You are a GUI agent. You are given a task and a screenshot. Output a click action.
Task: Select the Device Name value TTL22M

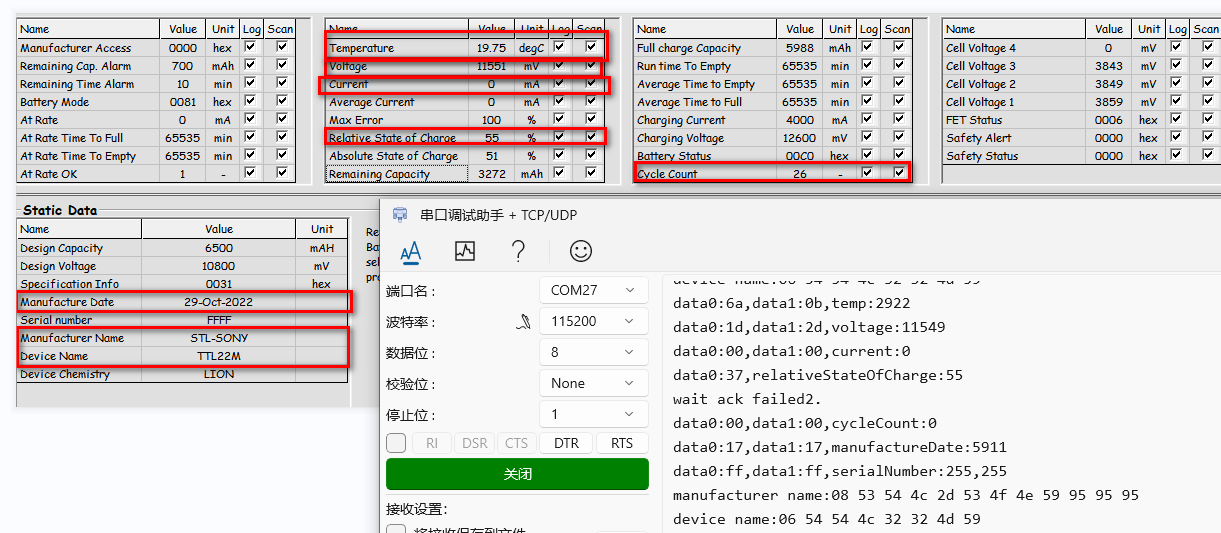(x=219, y=356)
